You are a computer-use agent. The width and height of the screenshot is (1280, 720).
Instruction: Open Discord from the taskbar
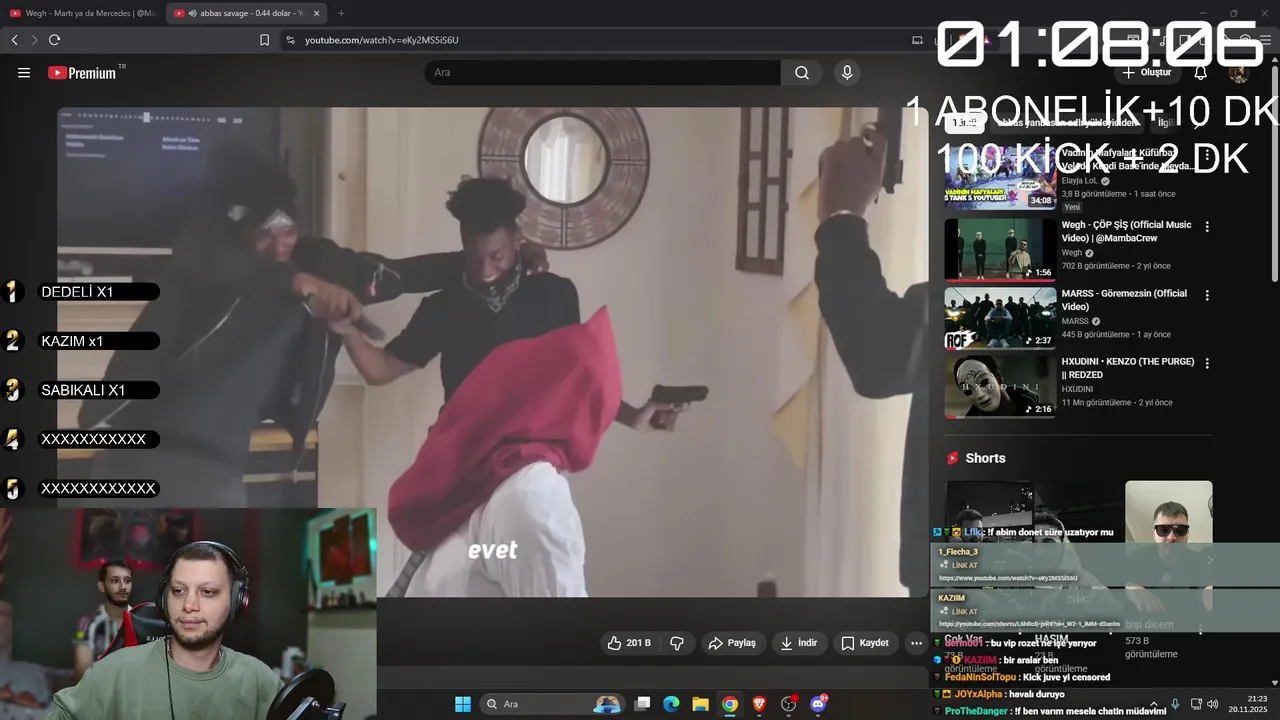pyautogui.click(x=818, y=704)
